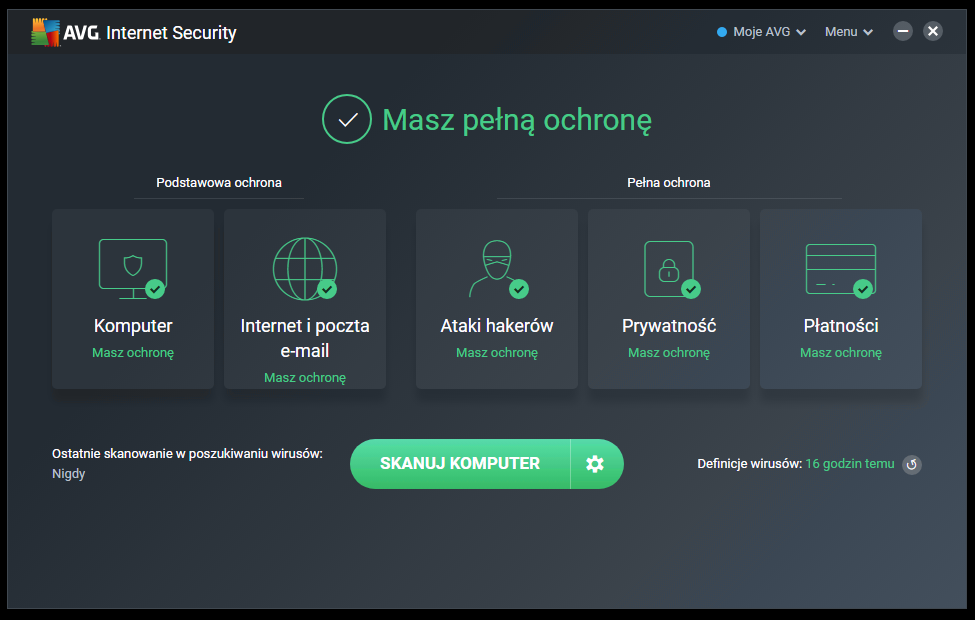Toggle the Płatności protection check badge
Screen dimensions: 975x620
864,287
